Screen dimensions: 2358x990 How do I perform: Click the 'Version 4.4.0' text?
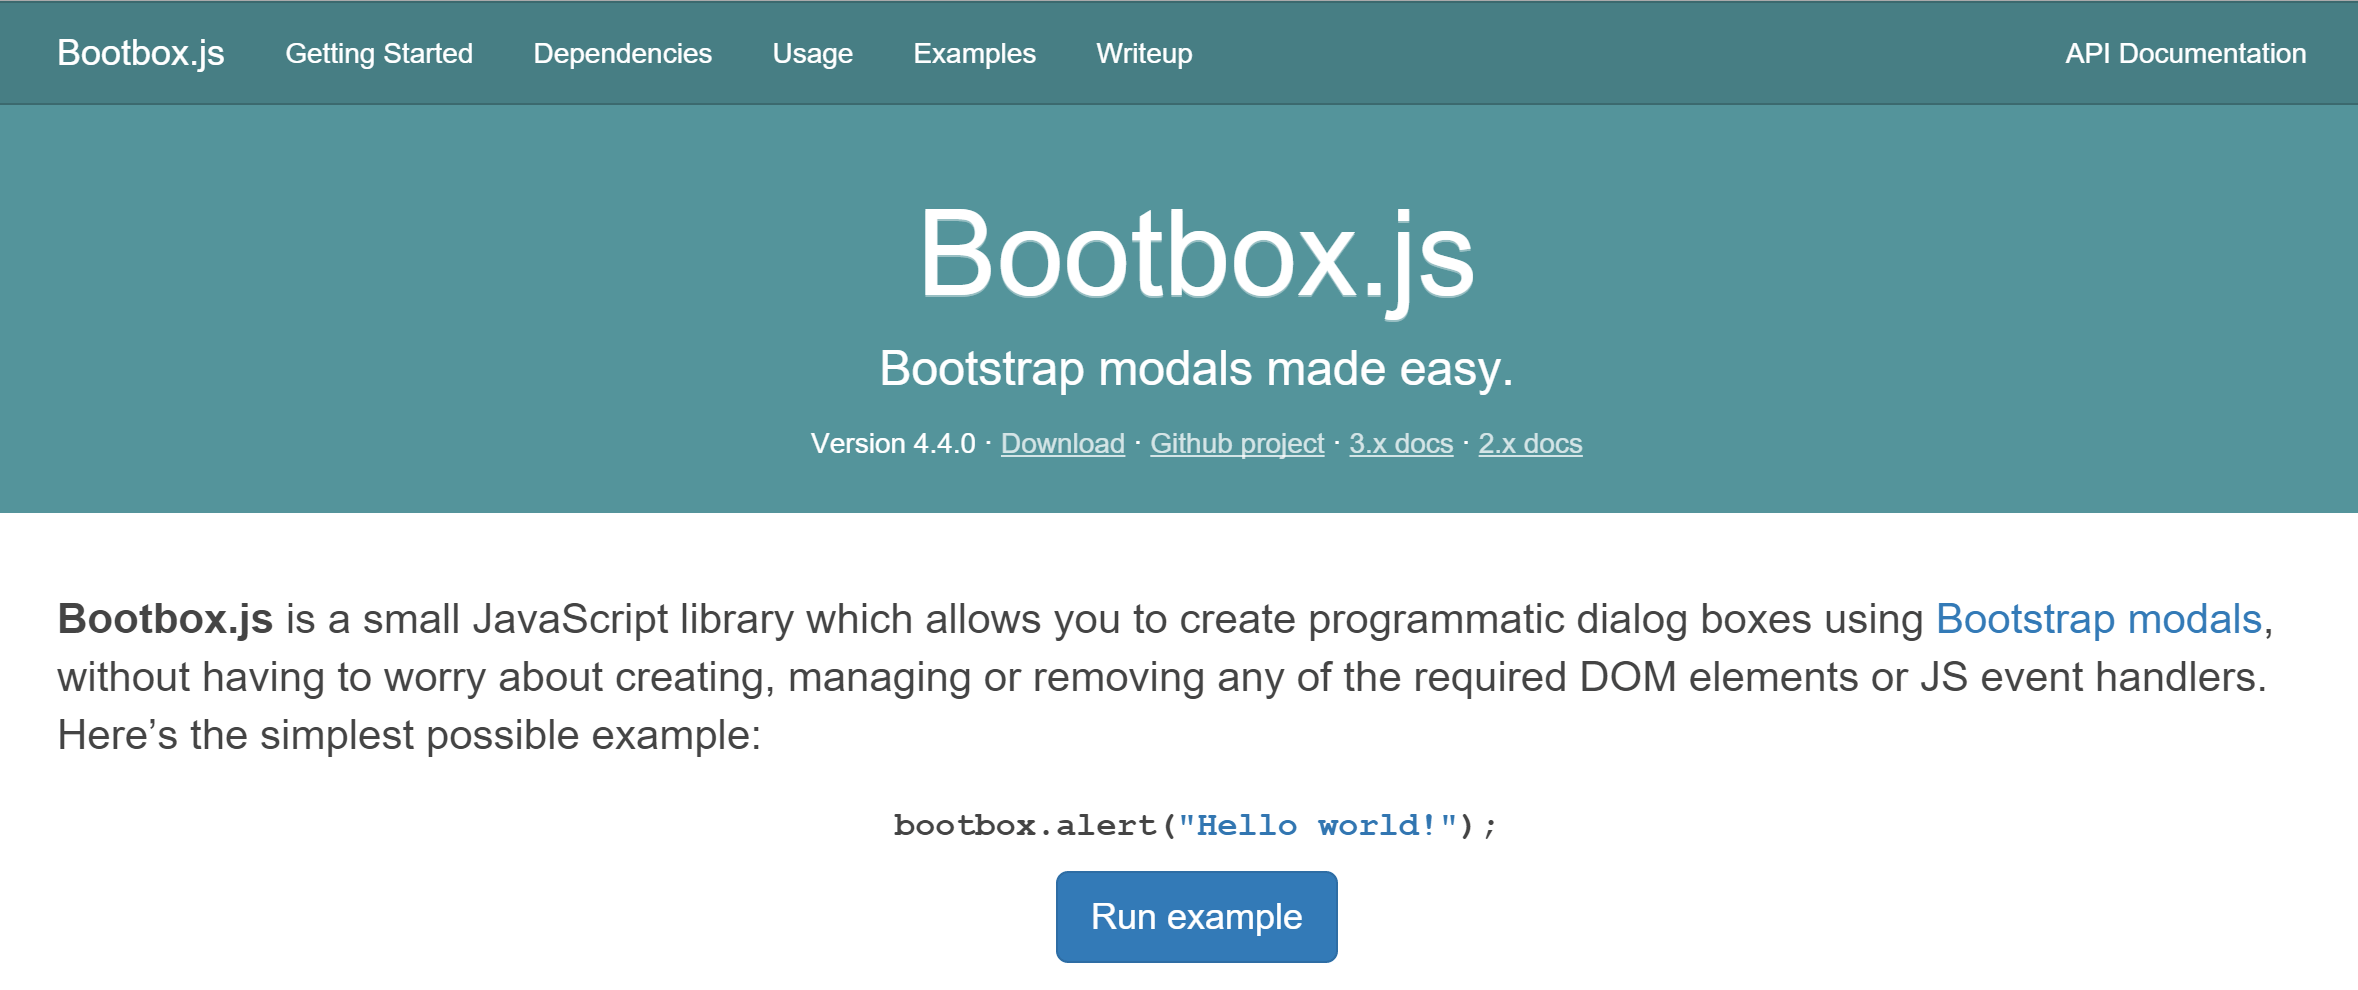click(x=893, y=443)
